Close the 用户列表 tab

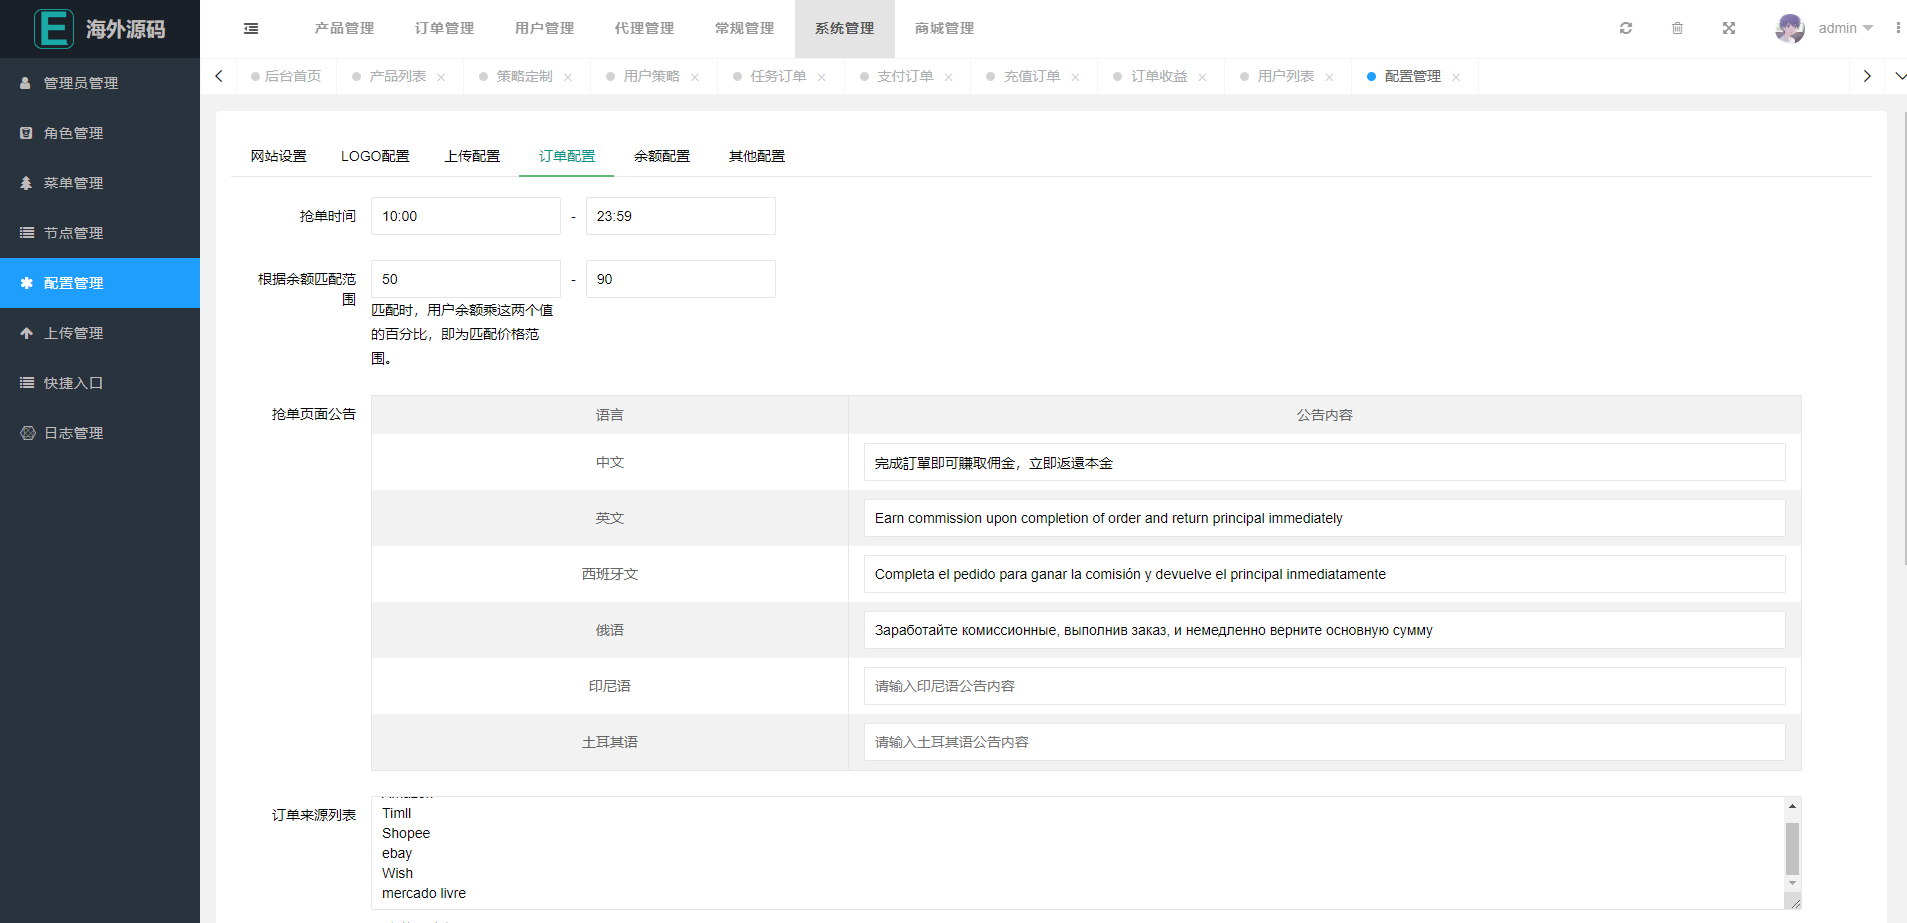point(1330,76)
